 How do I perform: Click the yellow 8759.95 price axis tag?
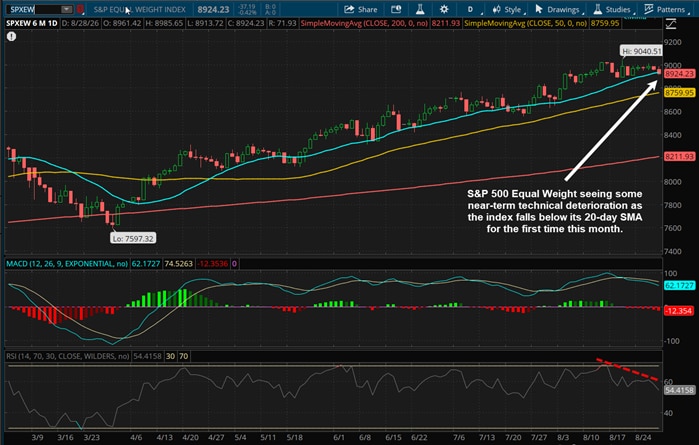[x=679, y=93]
